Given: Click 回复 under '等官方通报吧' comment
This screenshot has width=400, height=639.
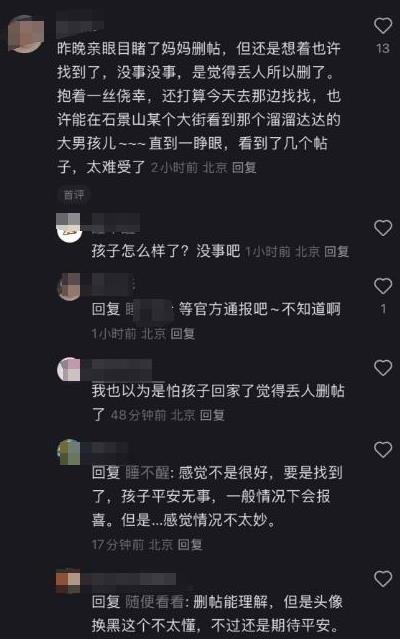Looking at the screenshot, I should click(182, 334).
